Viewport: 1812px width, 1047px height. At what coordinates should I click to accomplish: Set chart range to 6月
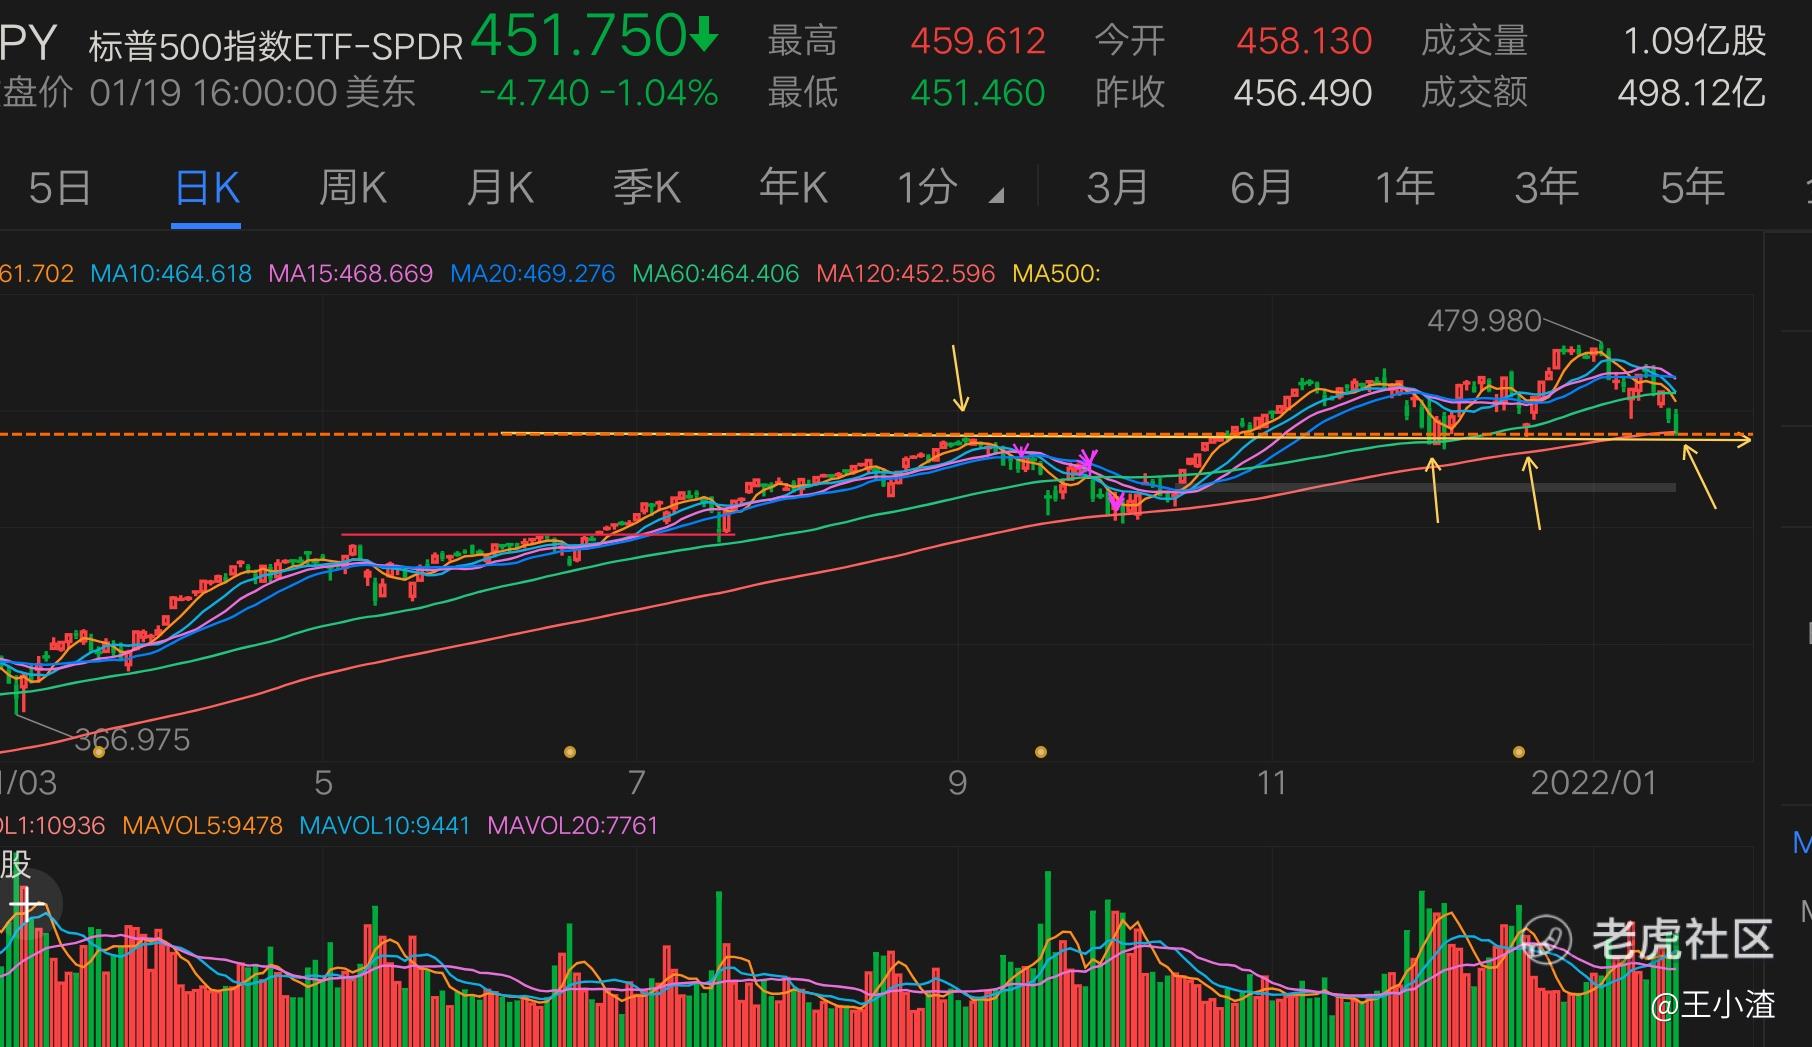coord(1261,188)
